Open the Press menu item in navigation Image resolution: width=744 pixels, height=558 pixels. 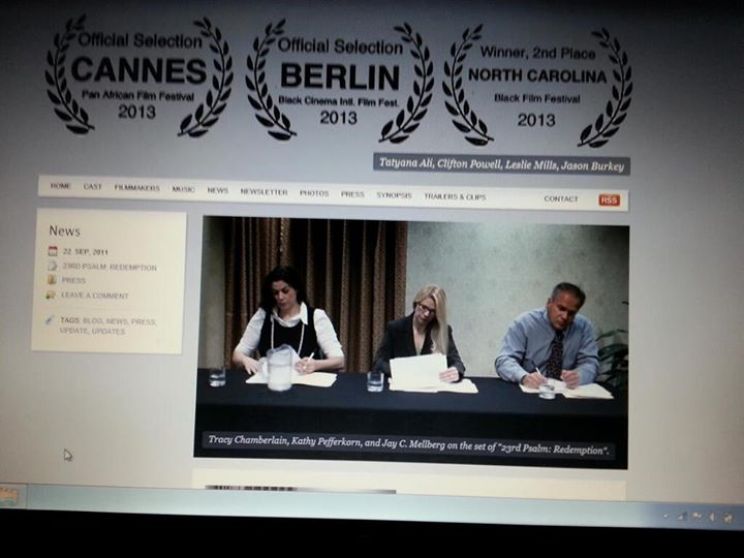coord(353,194)
